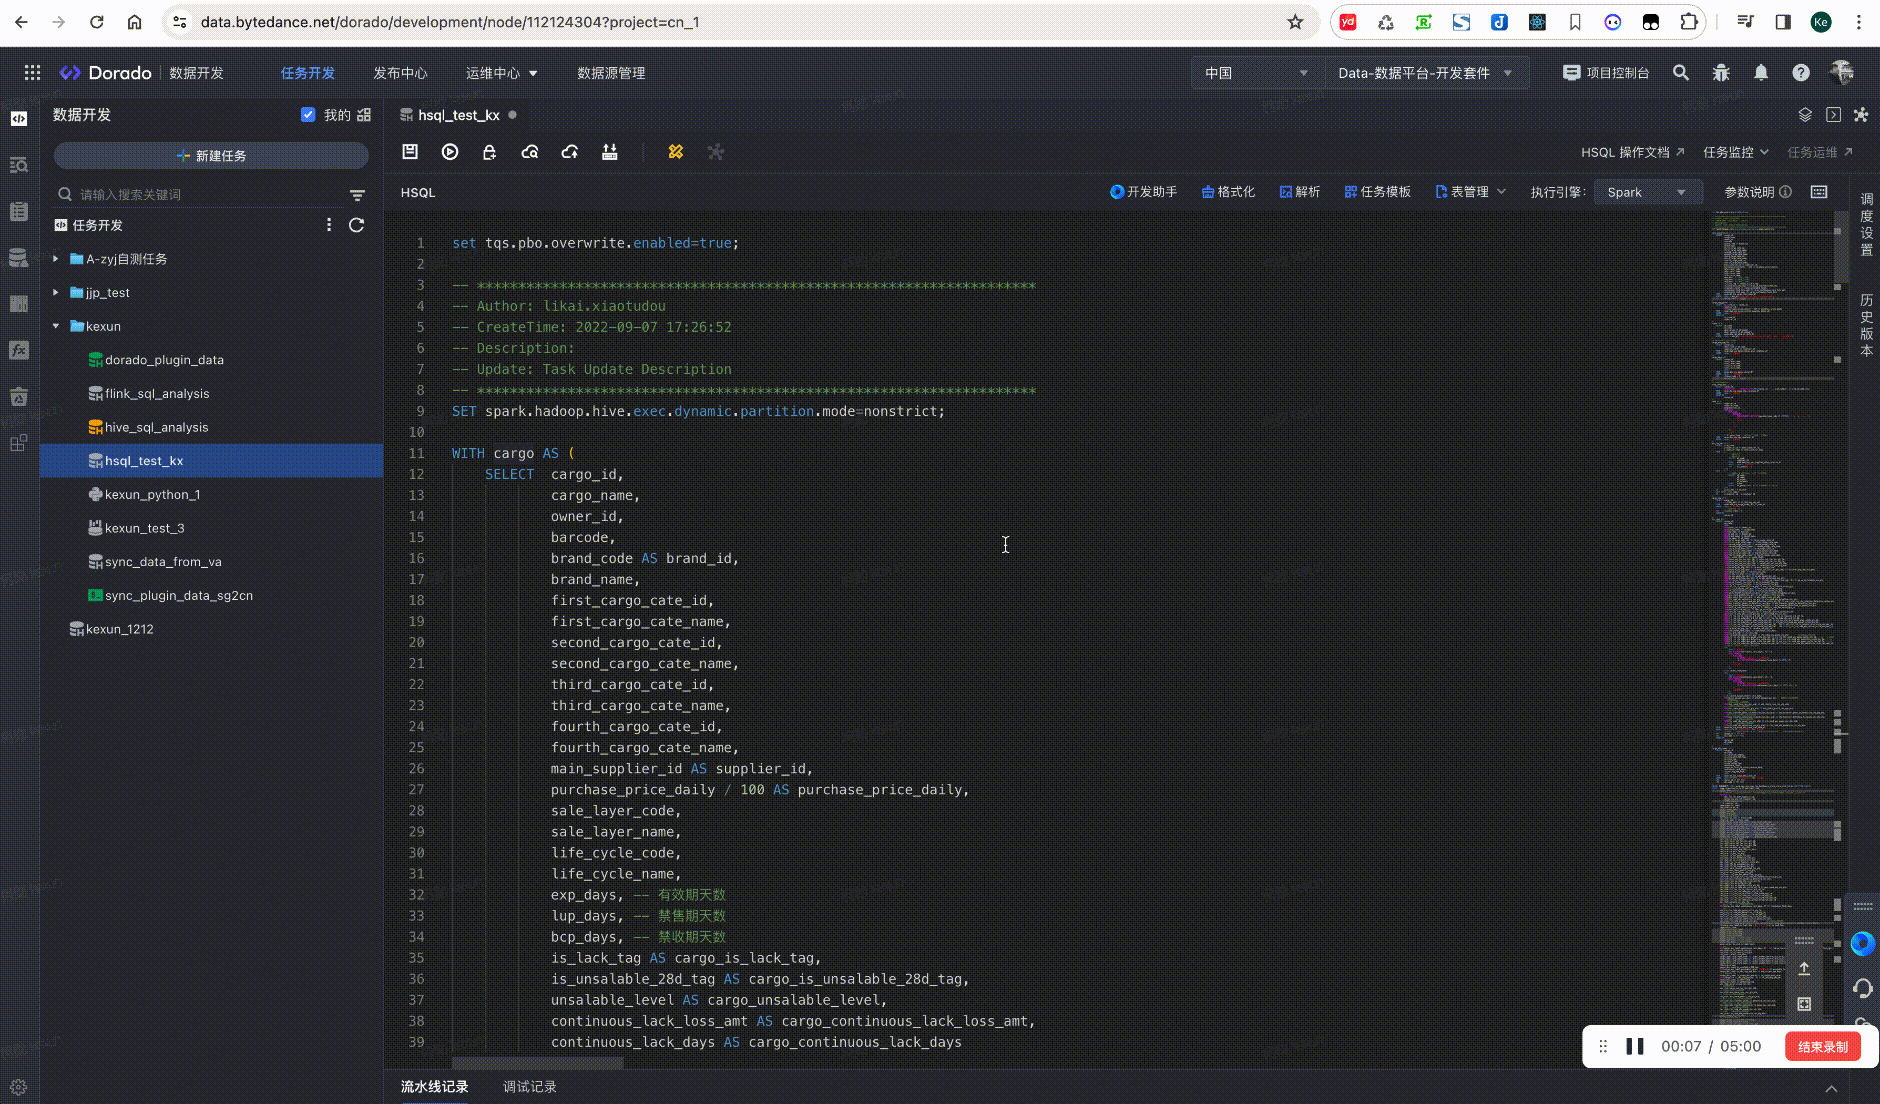Click the 结束录制 button

click(1823, 1047)
